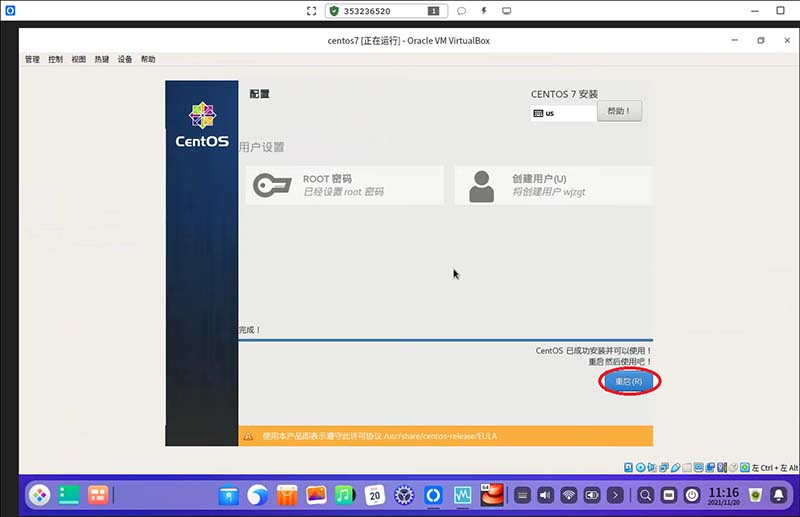The image size is (800, 517).
Task: Click the display settings status icon
Action: (x=698, y=467)
